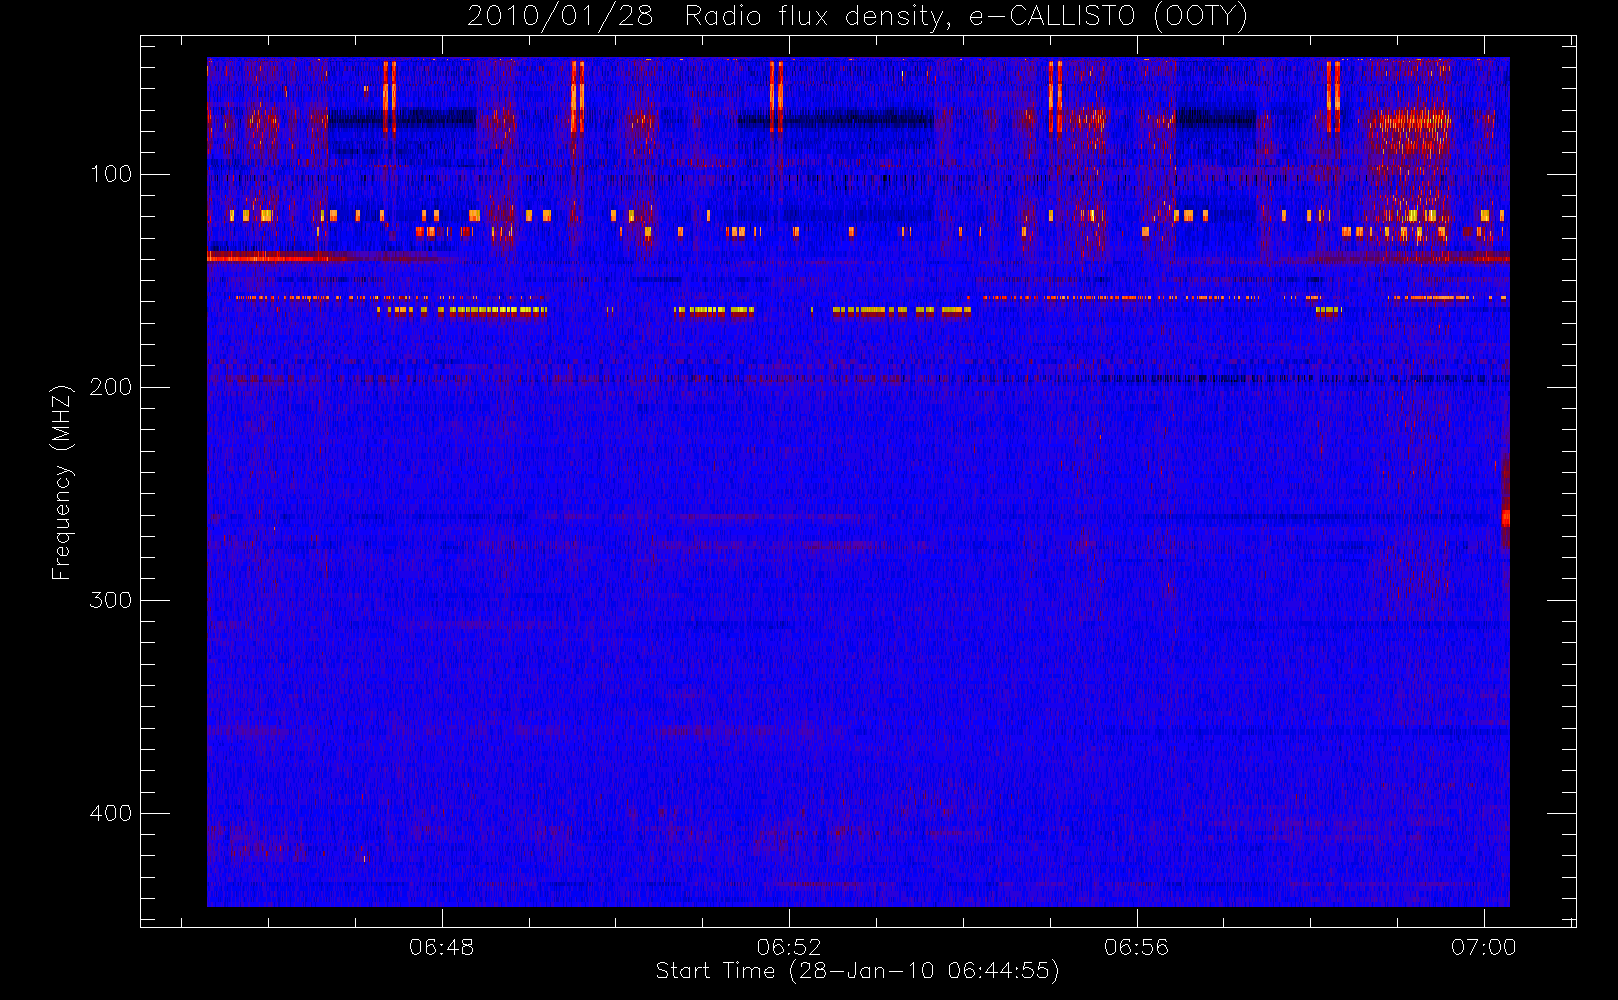The image size is (1618, 1000).
Task: Click the 'Start Time (28-Jan-10 06:44:55)' label
Action: tap(857, 971)
